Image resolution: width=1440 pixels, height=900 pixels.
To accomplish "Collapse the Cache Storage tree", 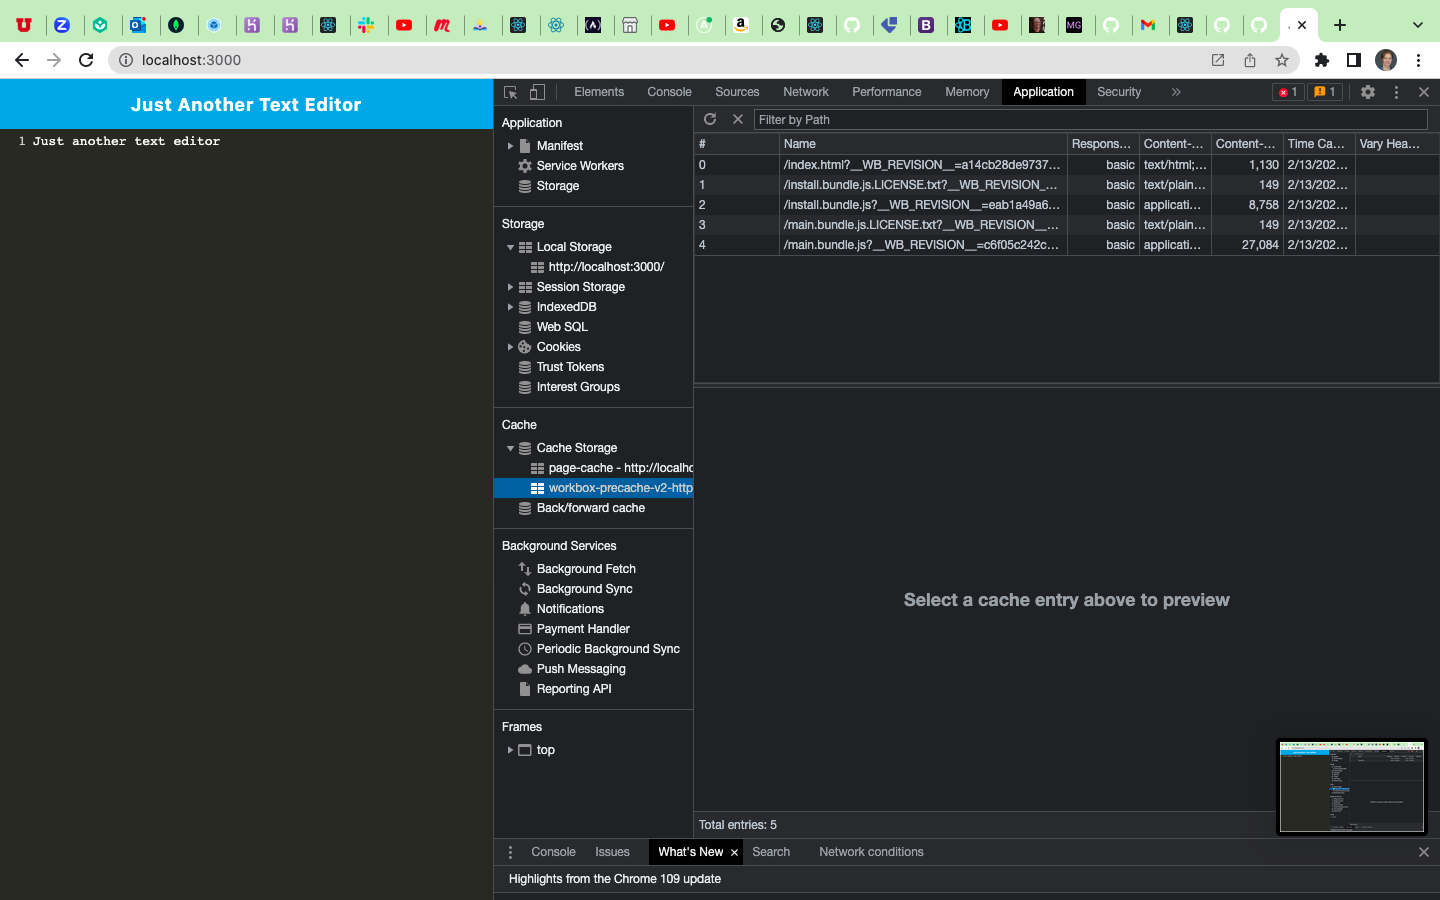I will (510, 448).
